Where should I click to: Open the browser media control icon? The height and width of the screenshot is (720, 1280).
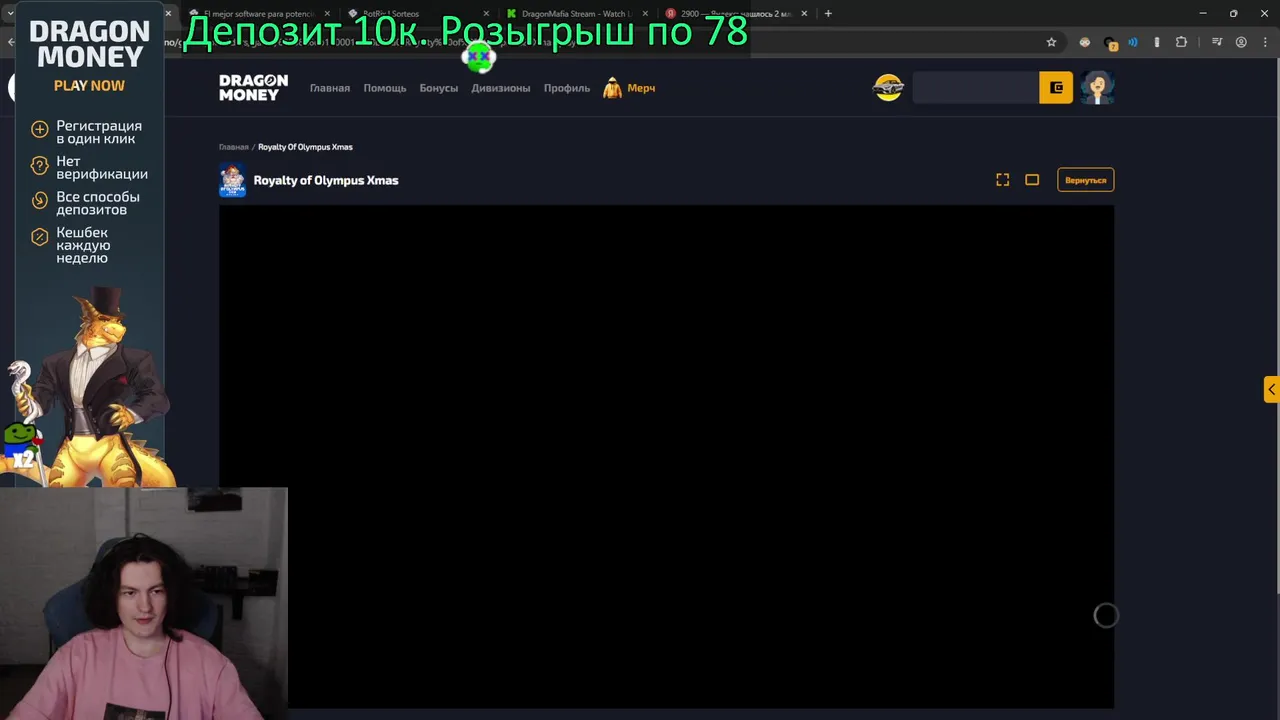coord(1216,42)
